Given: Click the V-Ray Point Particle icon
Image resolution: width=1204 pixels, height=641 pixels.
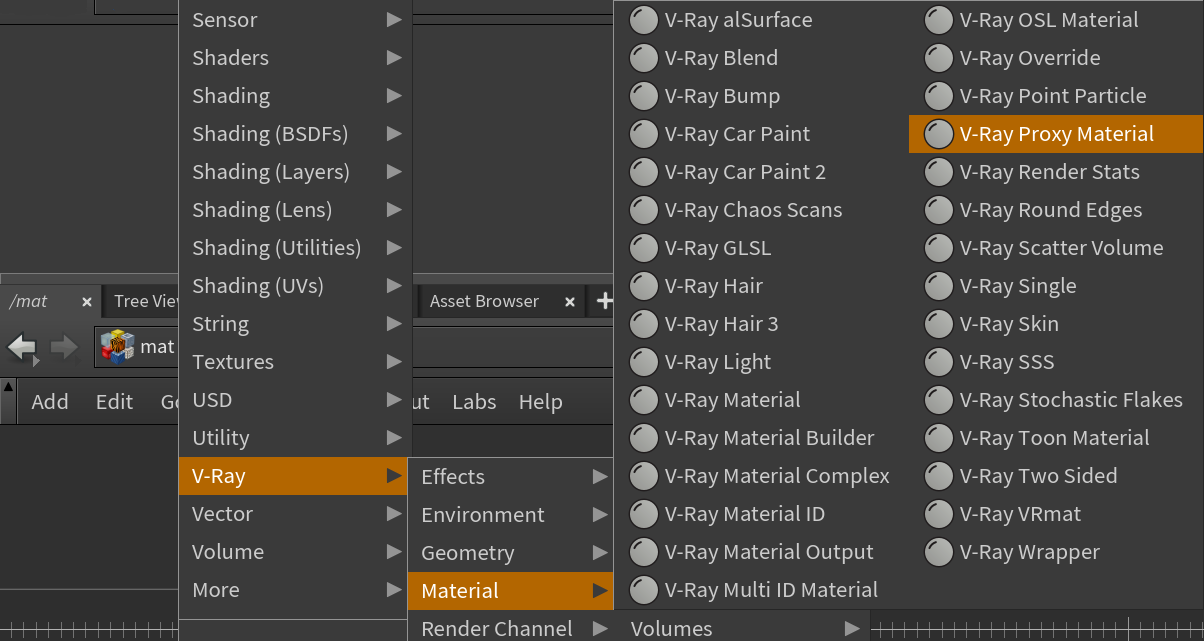Looking at the screenshot, I should pyautogui.click(x=939, y=96).
